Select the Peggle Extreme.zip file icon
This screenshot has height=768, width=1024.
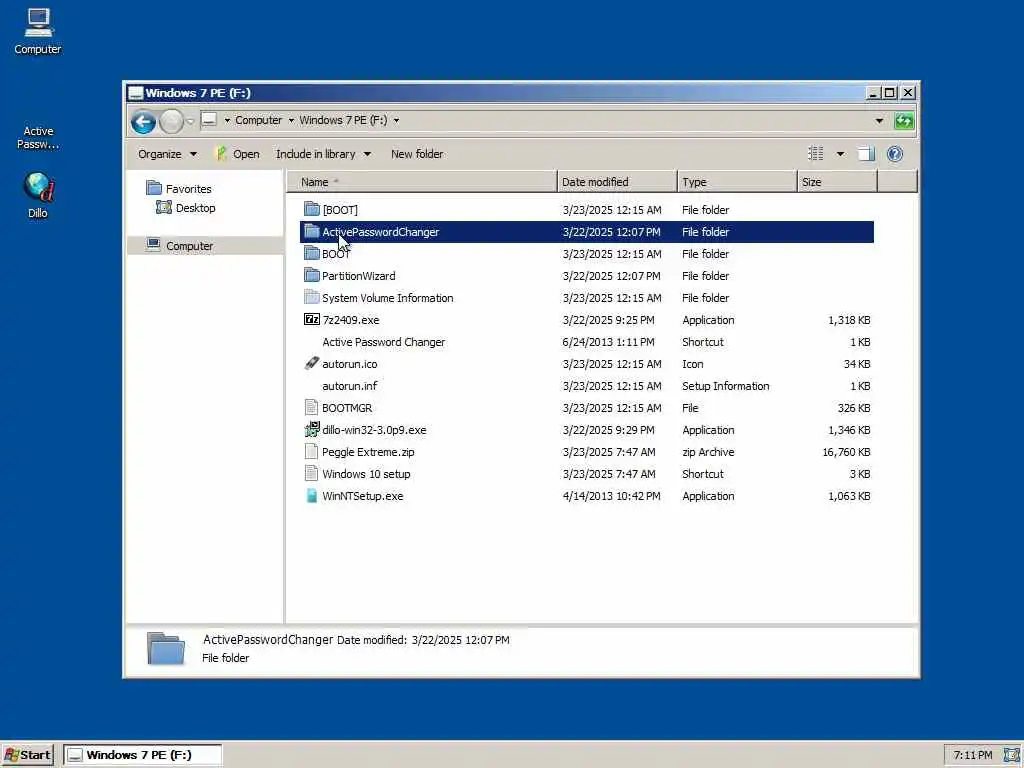pos(312,451)
